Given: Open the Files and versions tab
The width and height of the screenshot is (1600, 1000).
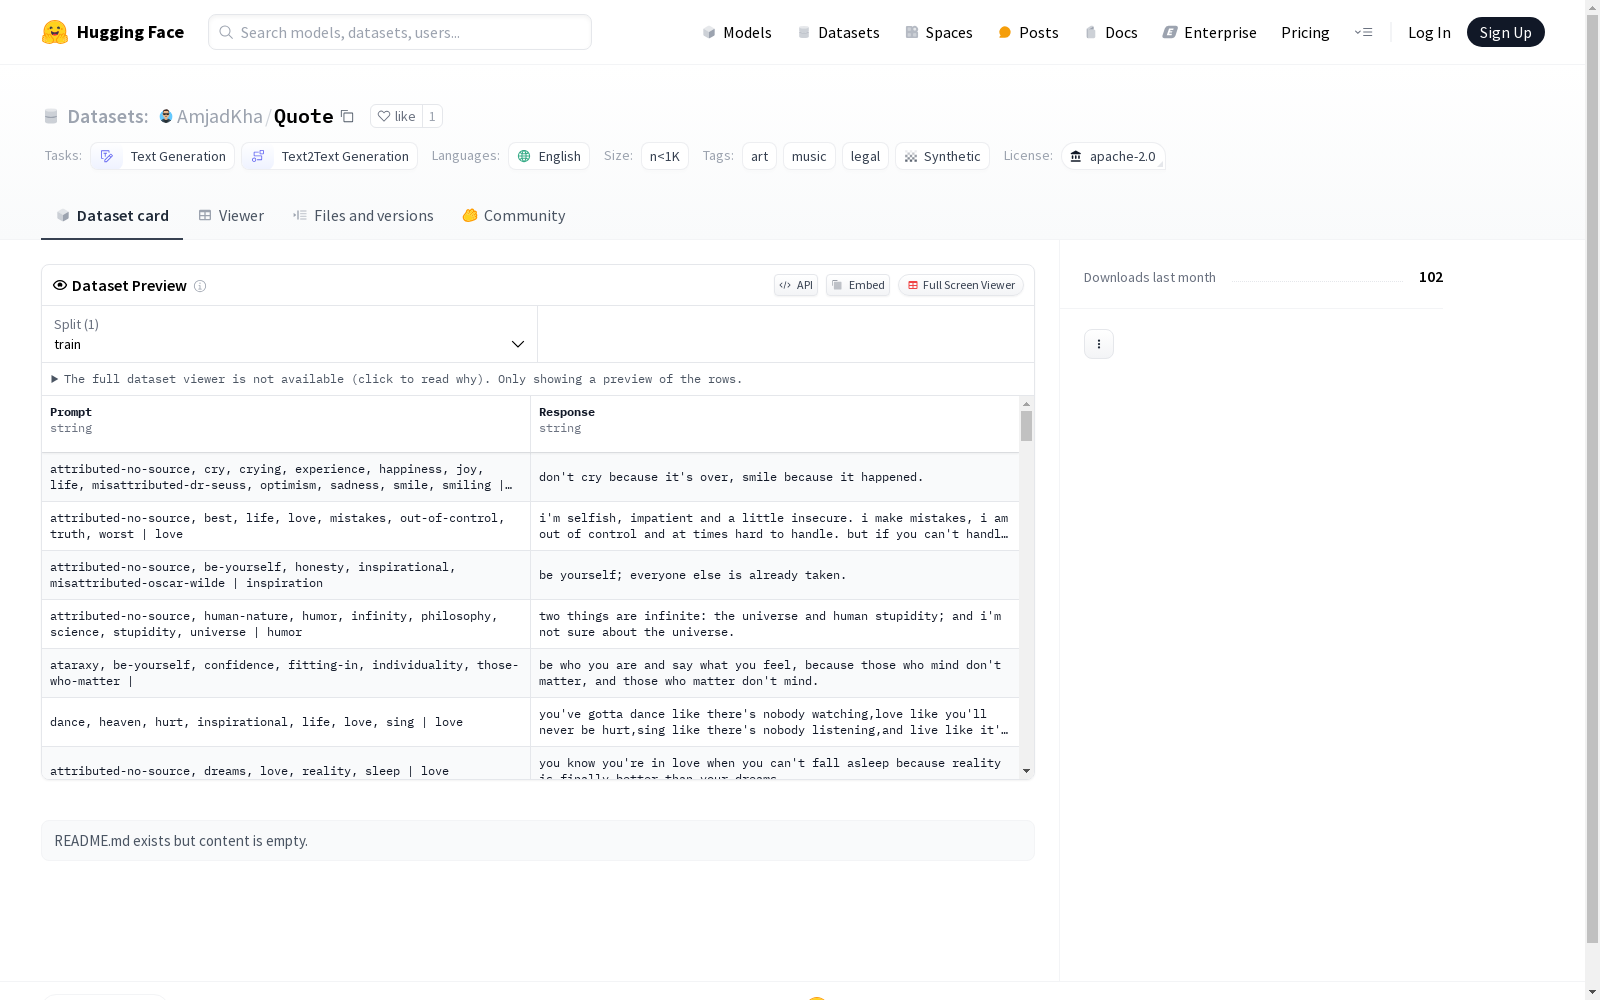Looking at the screenshot, I should point(363,216).
